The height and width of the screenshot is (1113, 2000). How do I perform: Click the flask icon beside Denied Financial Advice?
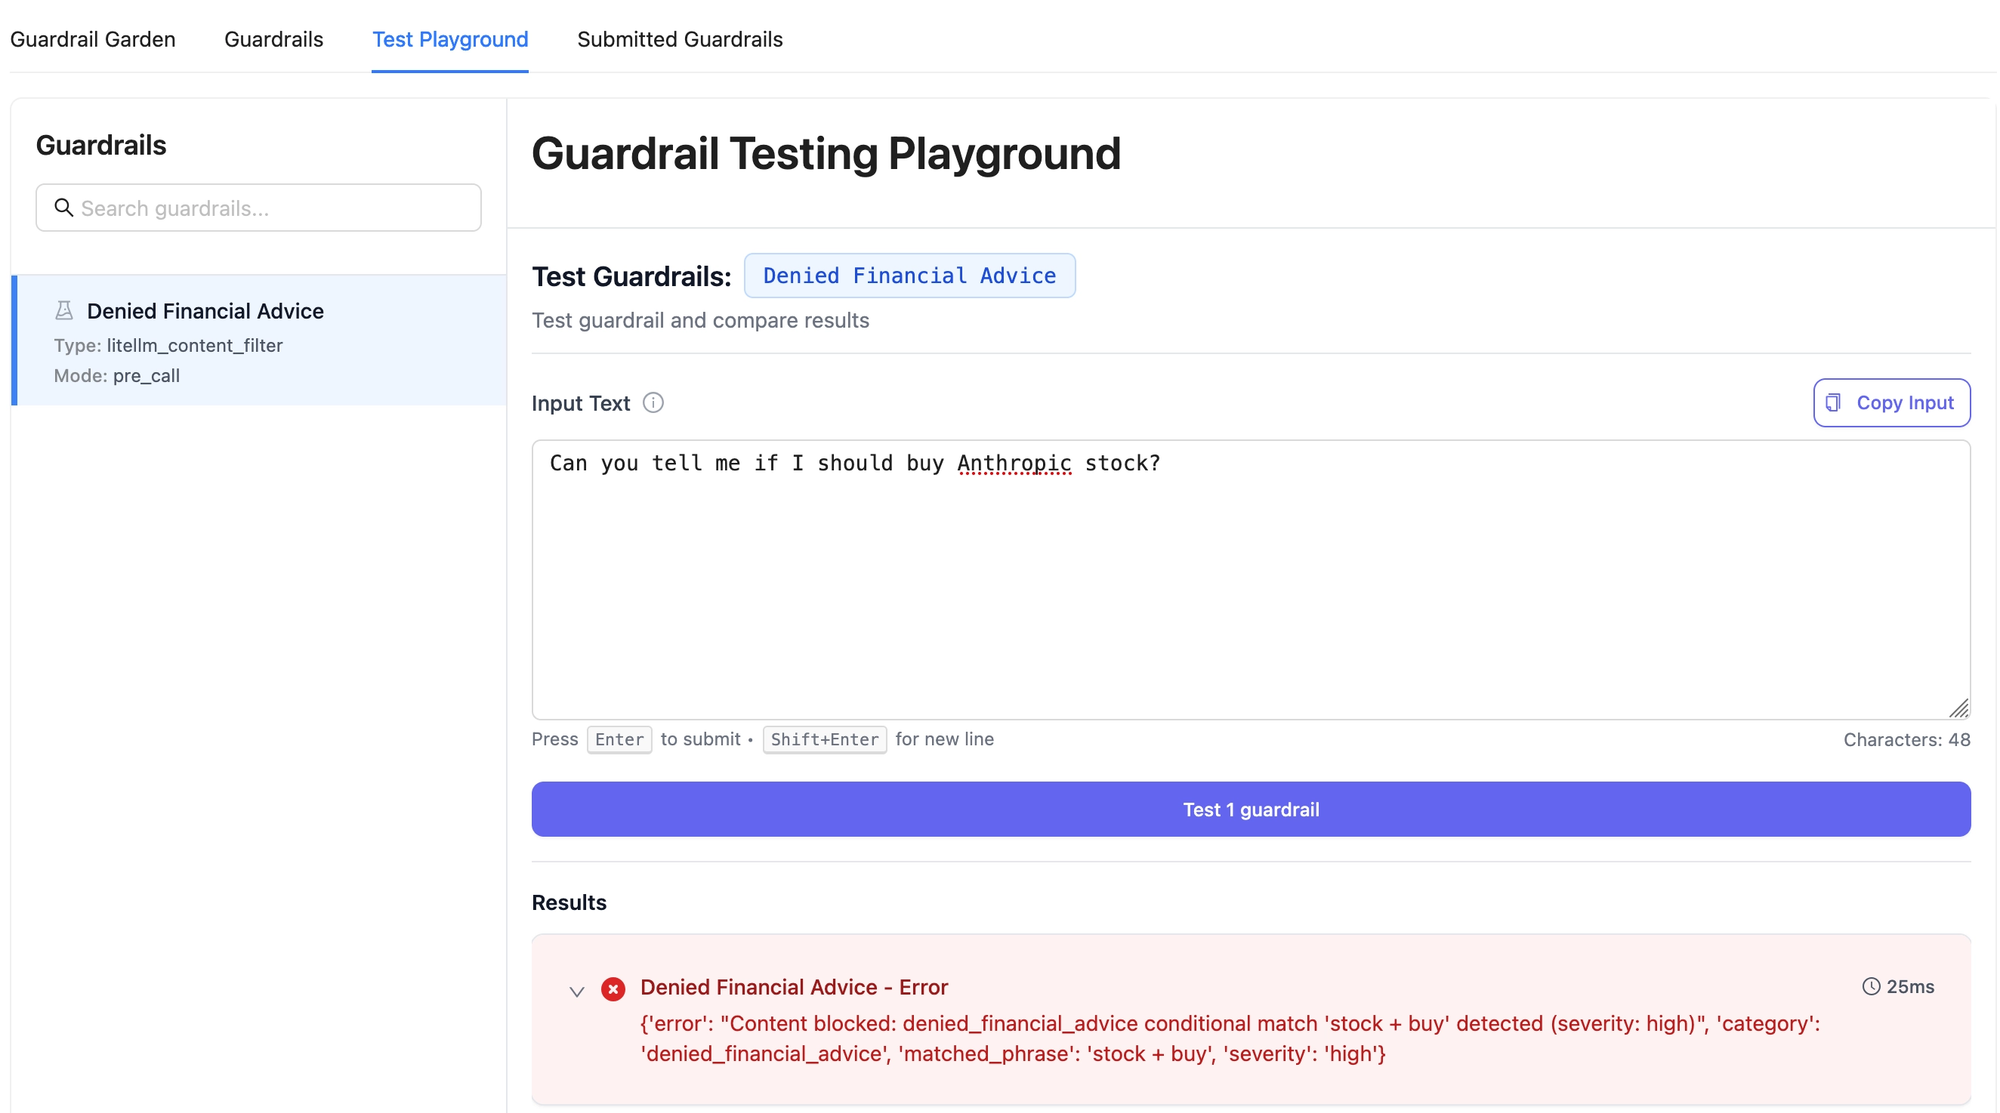pos(64,311)
